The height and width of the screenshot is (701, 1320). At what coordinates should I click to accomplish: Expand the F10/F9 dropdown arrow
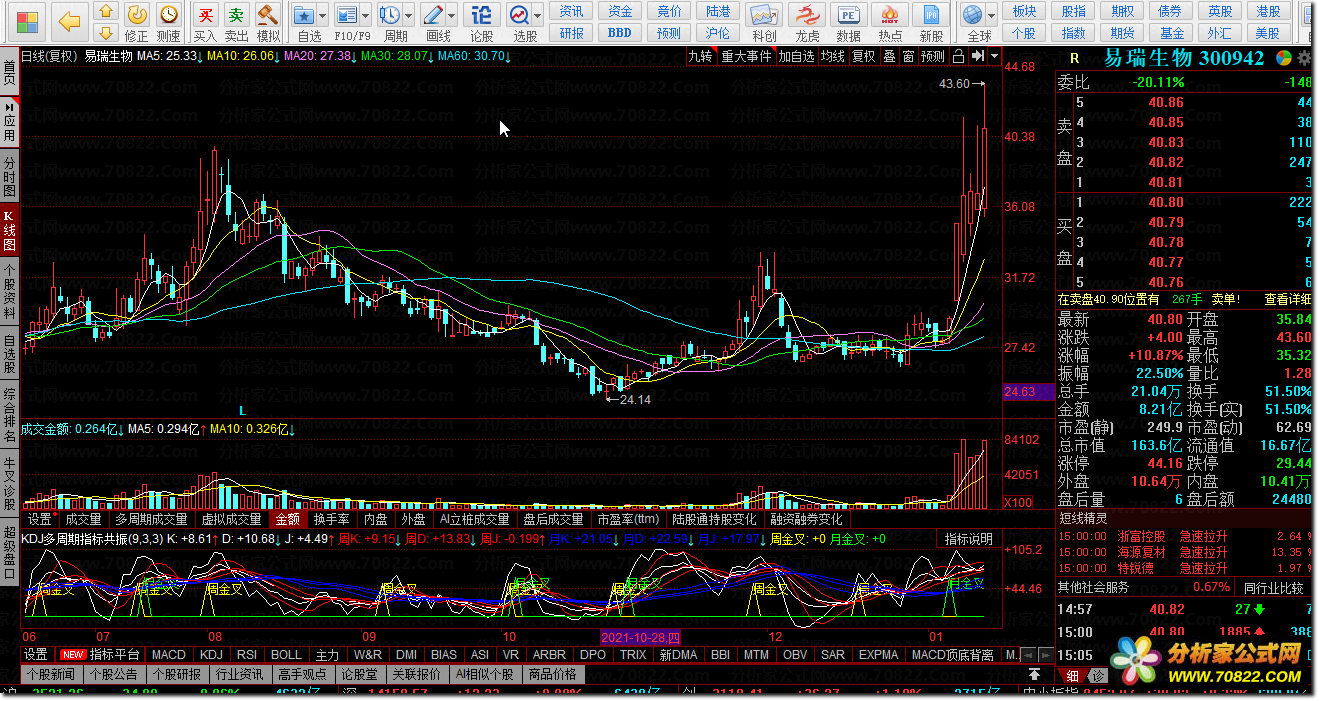point(365,15)
